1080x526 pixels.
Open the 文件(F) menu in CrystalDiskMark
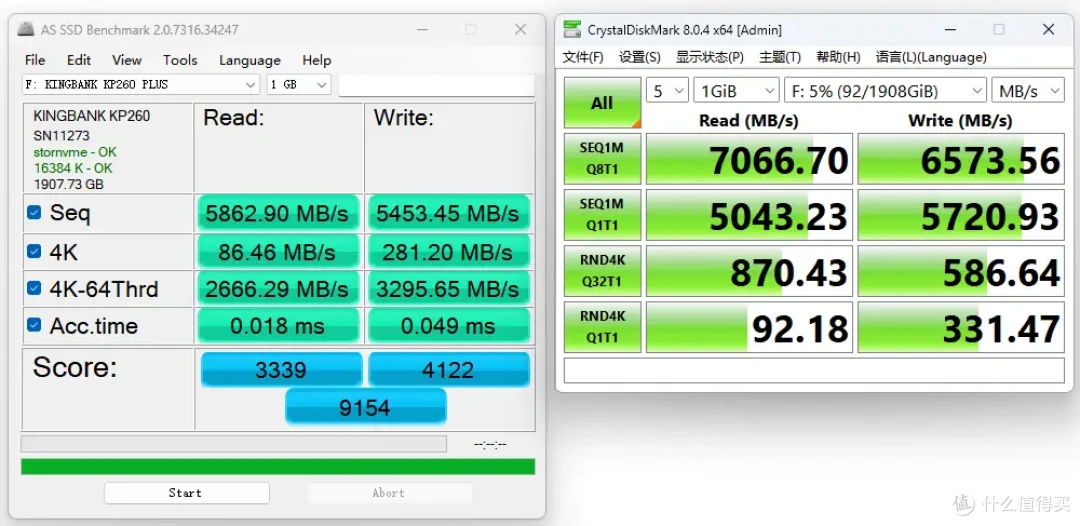[583, 57]
